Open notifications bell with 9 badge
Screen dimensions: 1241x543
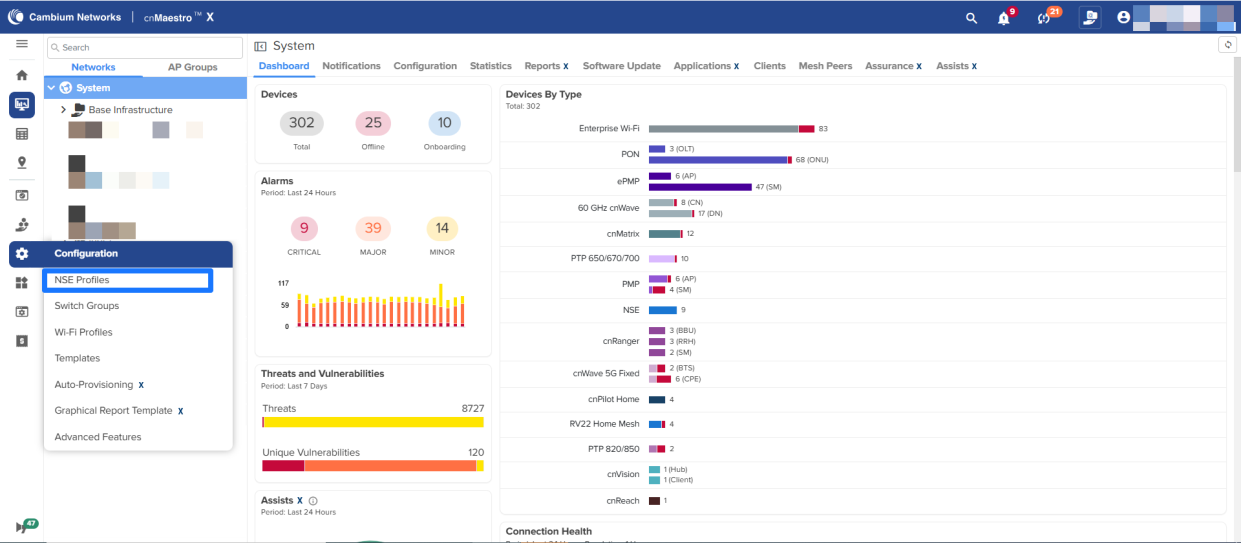pos(1005,18)
